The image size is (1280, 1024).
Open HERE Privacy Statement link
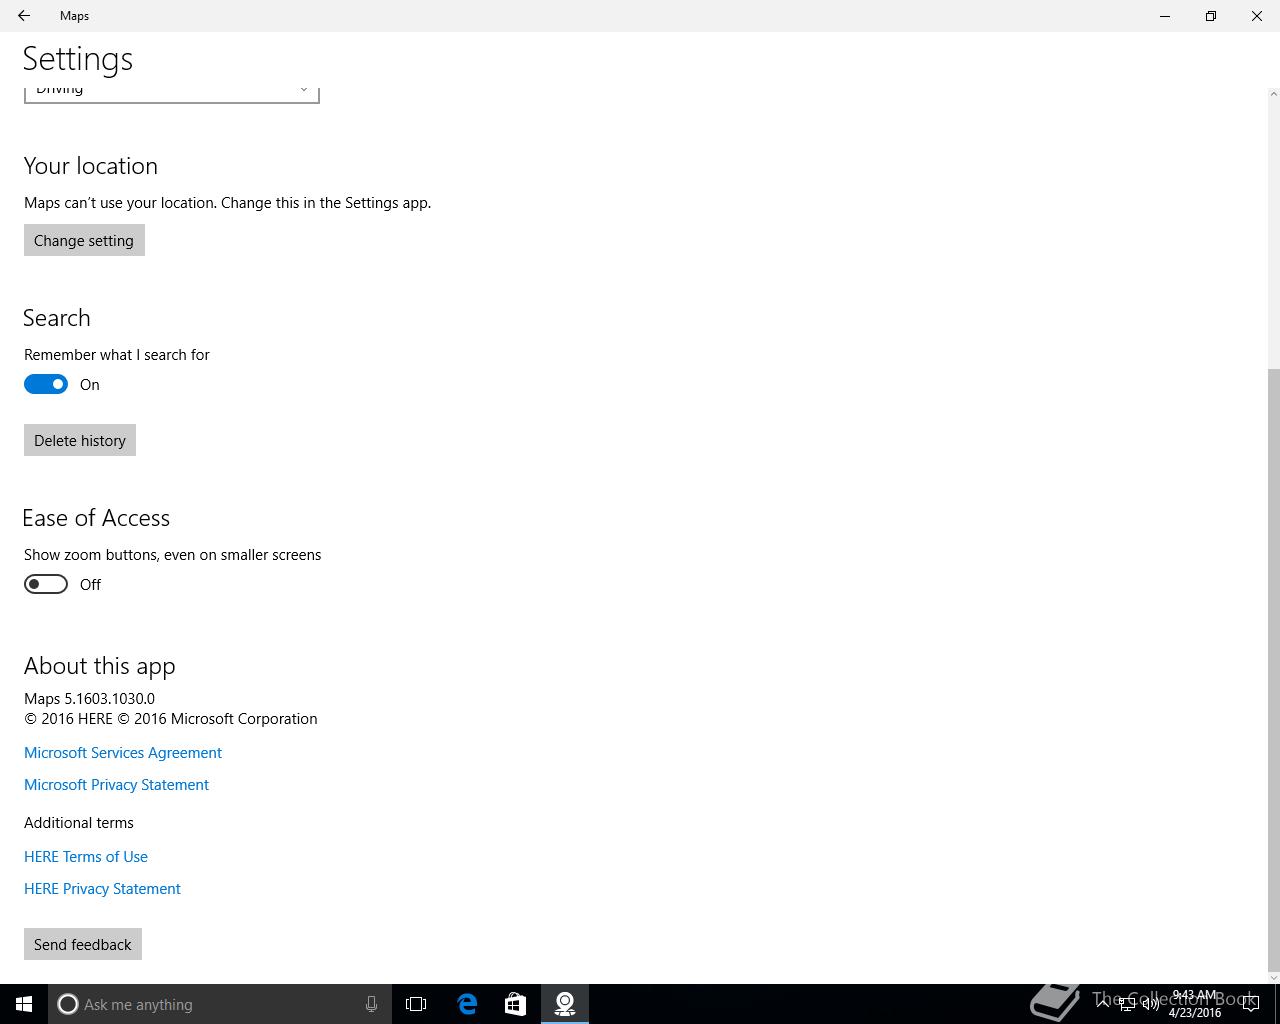[x=102, y=888]
